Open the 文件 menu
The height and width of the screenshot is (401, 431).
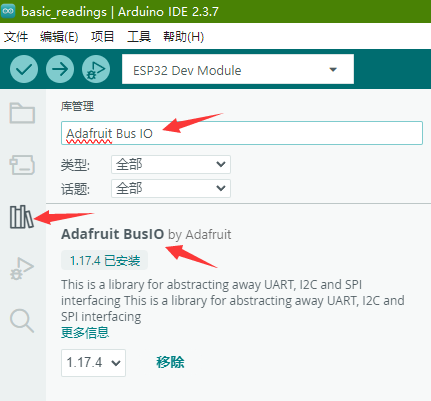(16, 36)
